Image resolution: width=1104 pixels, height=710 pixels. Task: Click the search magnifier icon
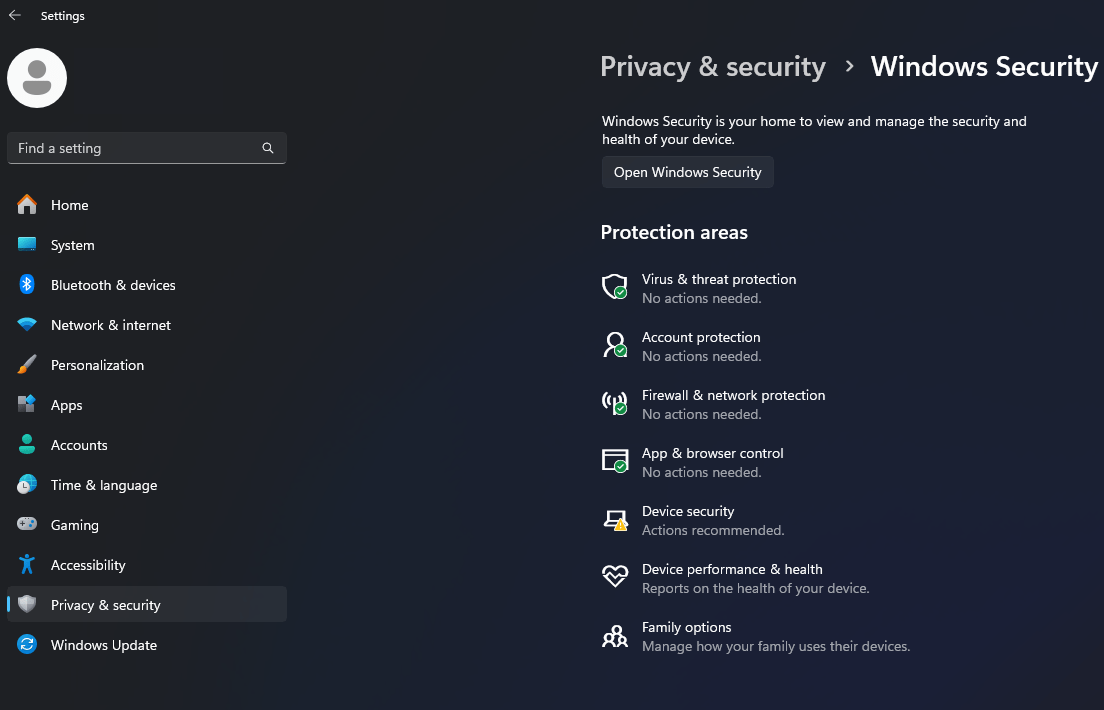coord(268,148)
